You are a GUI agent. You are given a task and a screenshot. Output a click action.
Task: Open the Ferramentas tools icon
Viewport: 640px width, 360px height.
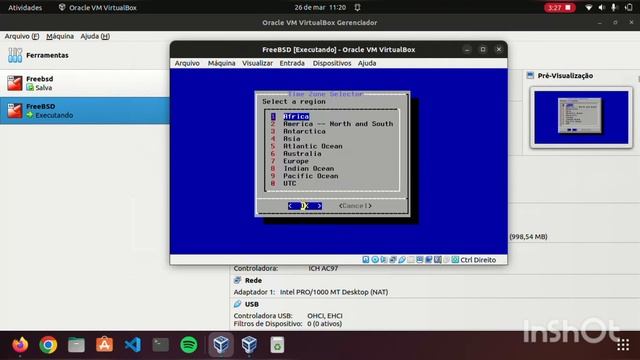pyautogui.click(x=15, y=55)
